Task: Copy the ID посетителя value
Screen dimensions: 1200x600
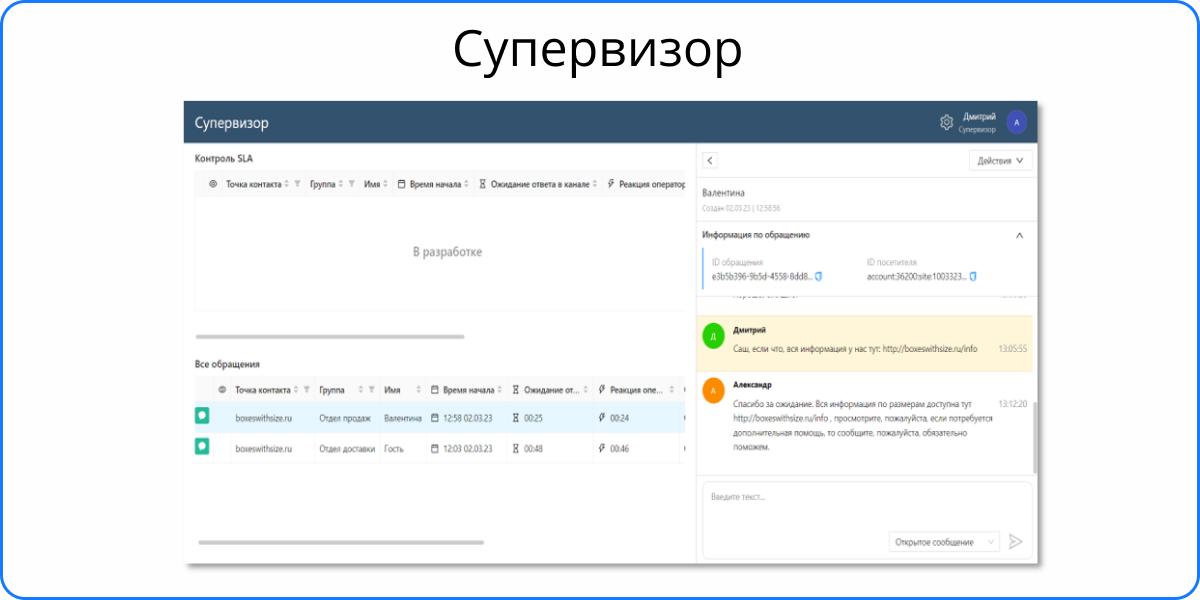Action: pyautogui.click(x=973, y=276)
